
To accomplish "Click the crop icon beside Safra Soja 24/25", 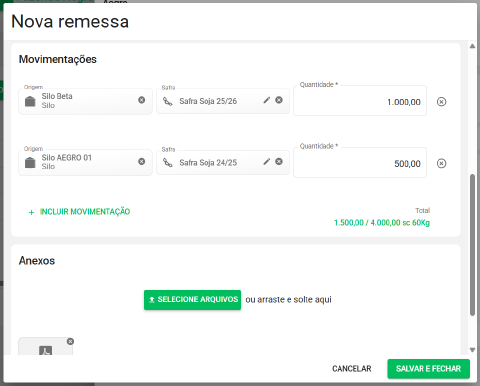I will pos(168,163).
